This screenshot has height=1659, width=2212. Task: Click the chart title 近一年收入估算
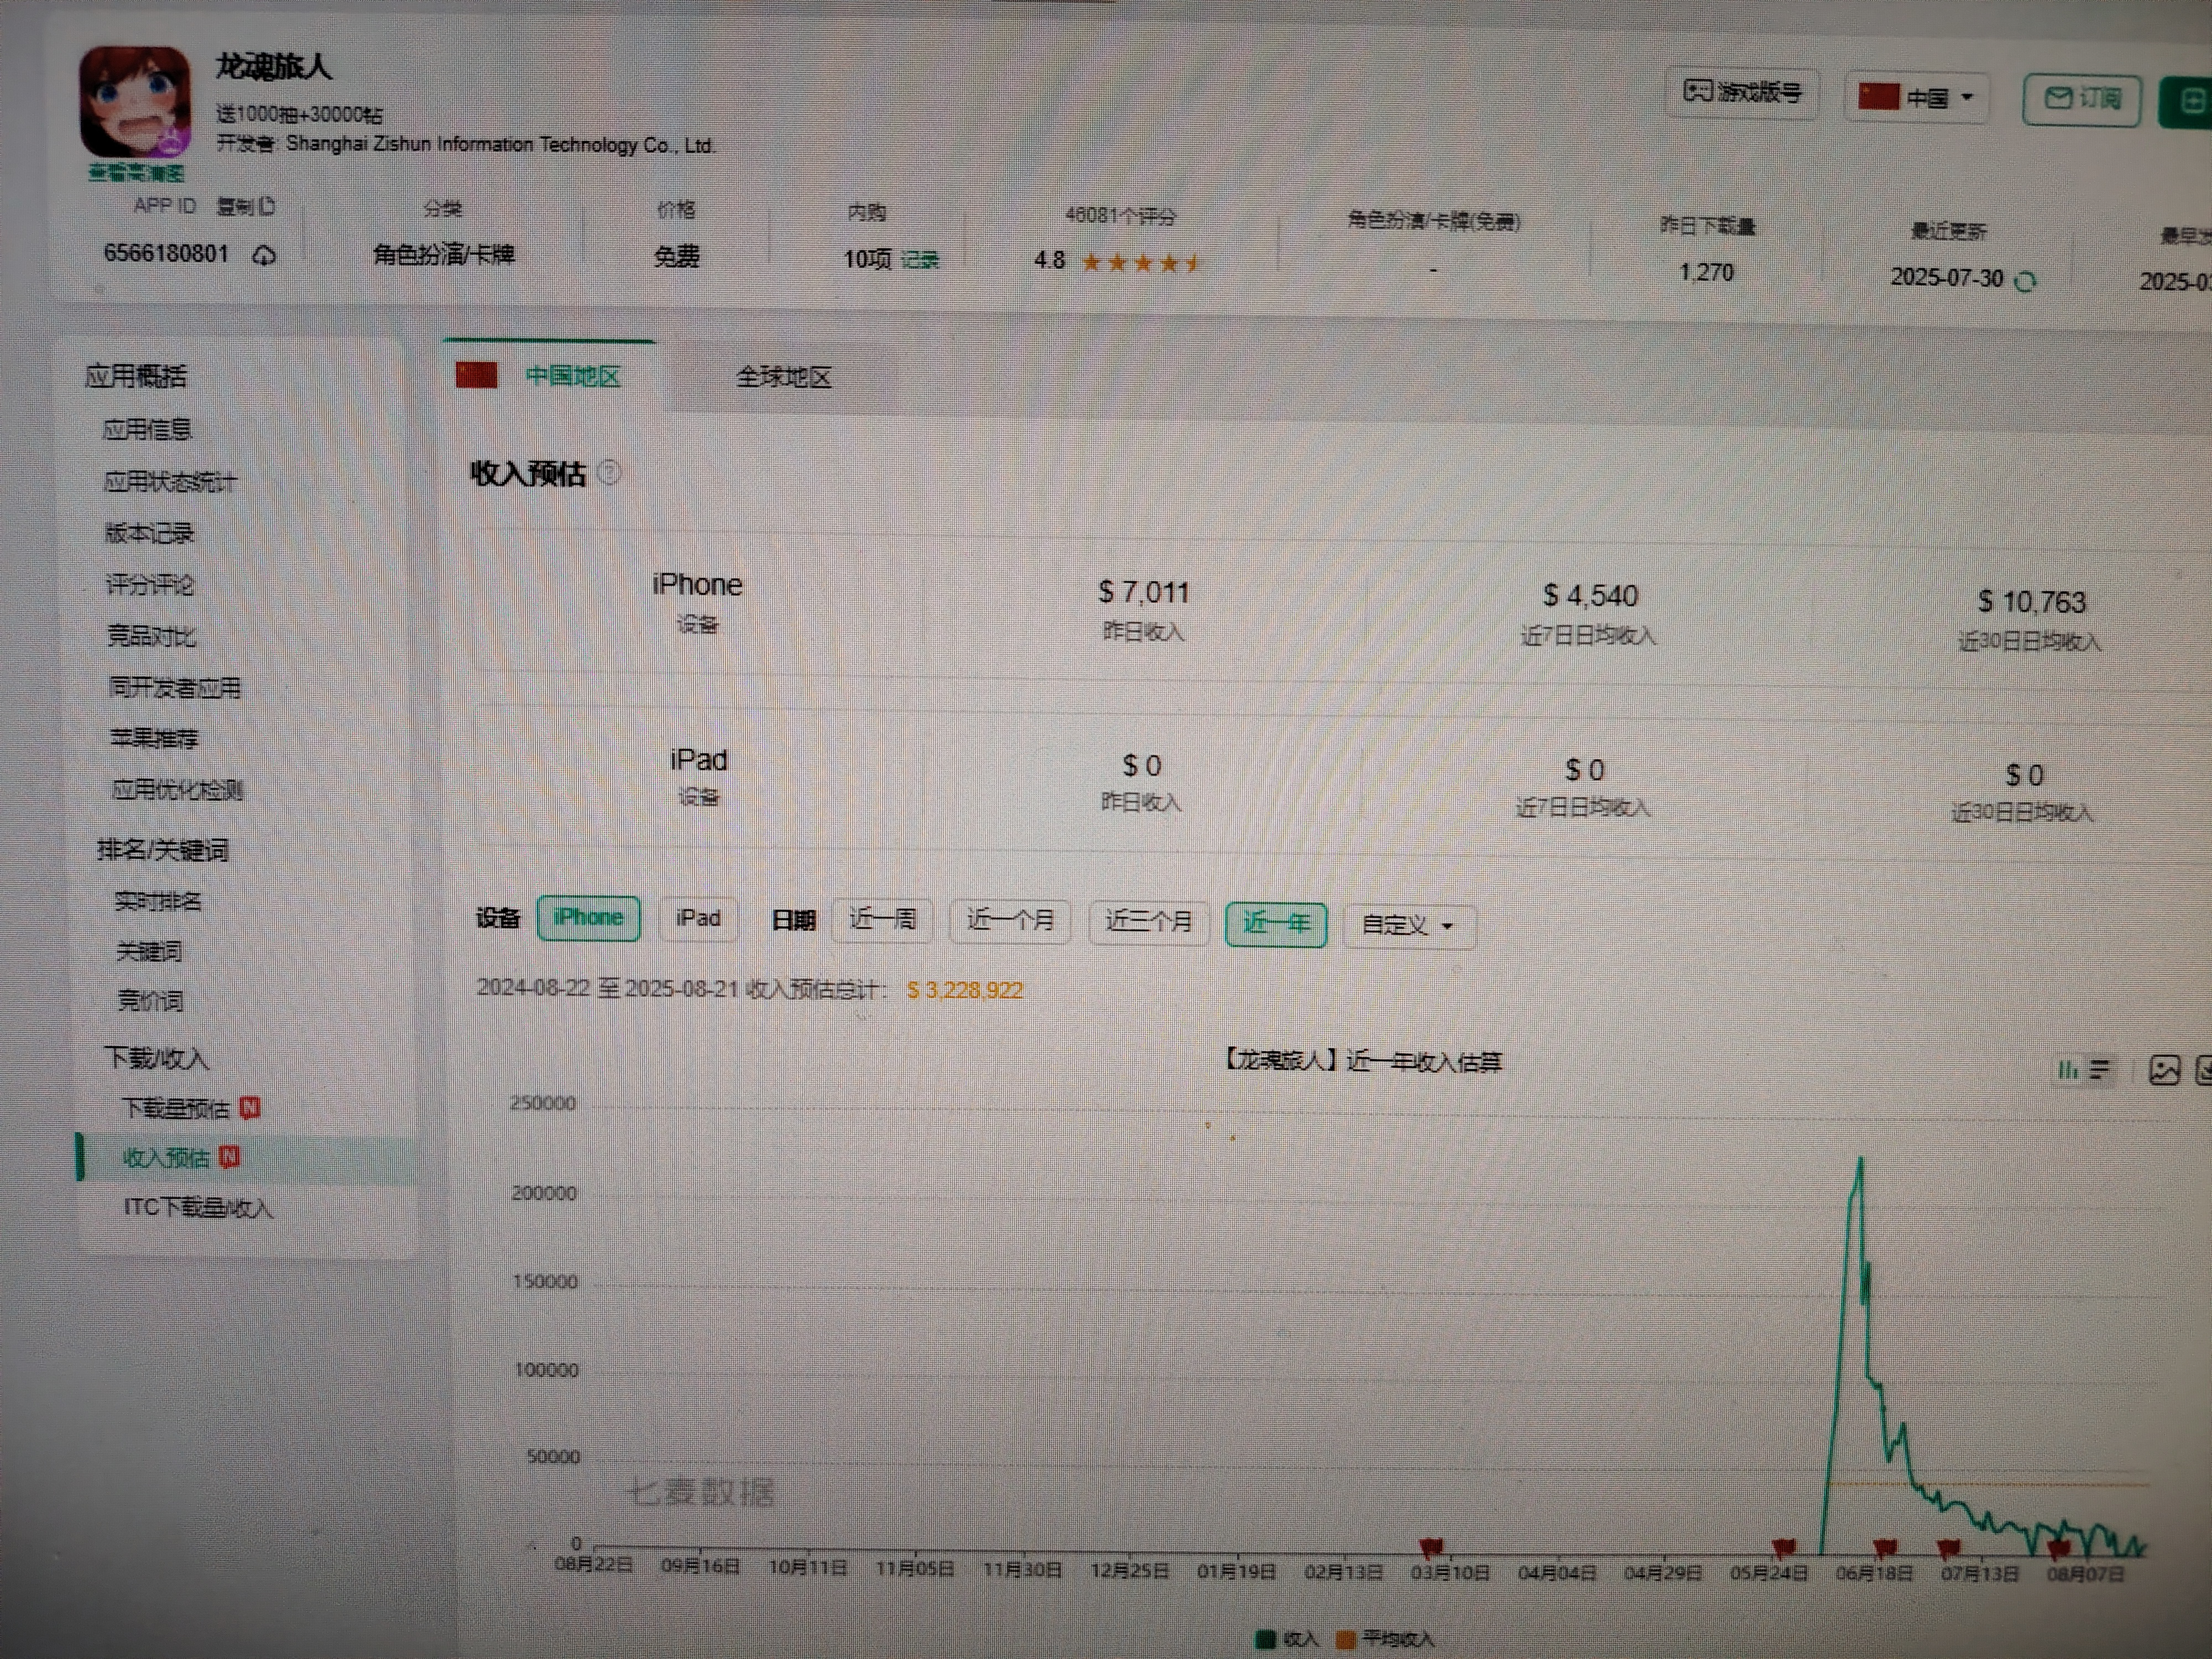click(1364, 1061)
